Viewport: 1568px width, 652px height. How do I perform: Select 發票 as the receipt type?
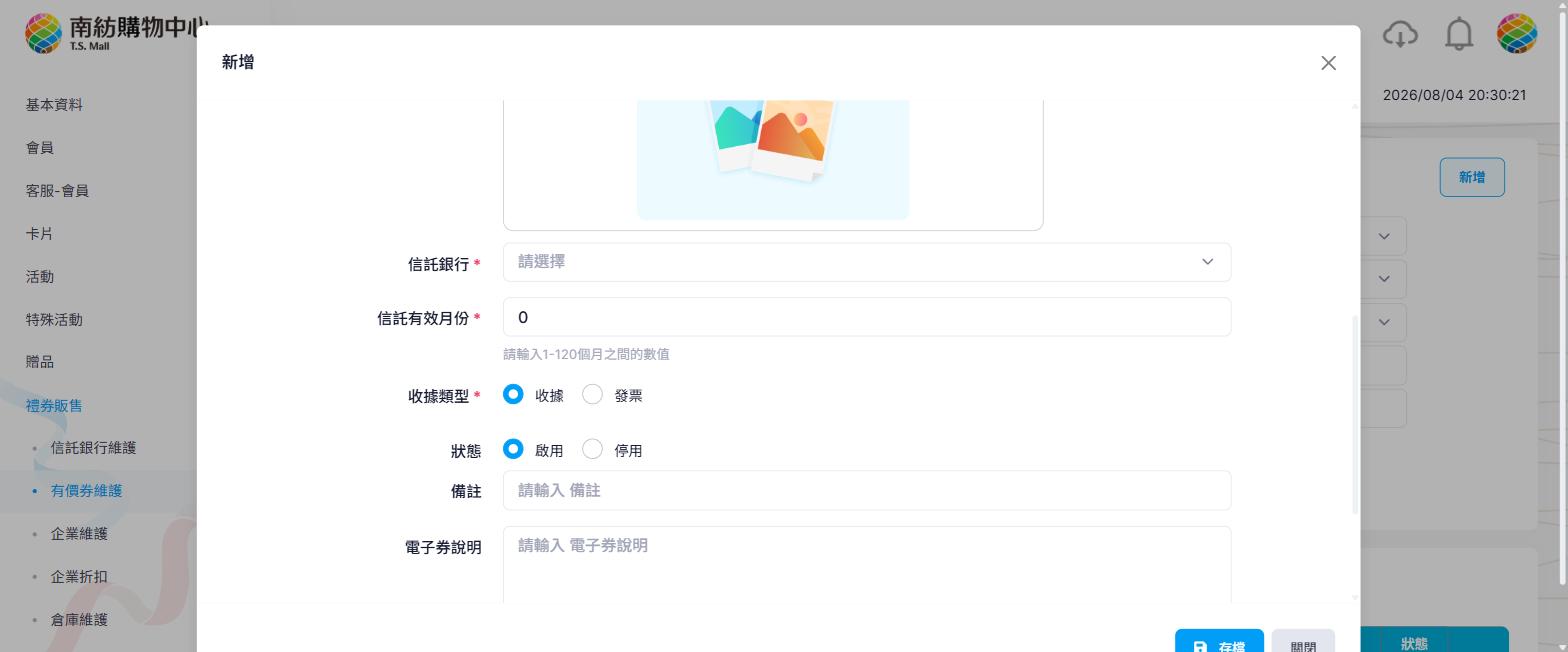(x=592, y=395)
